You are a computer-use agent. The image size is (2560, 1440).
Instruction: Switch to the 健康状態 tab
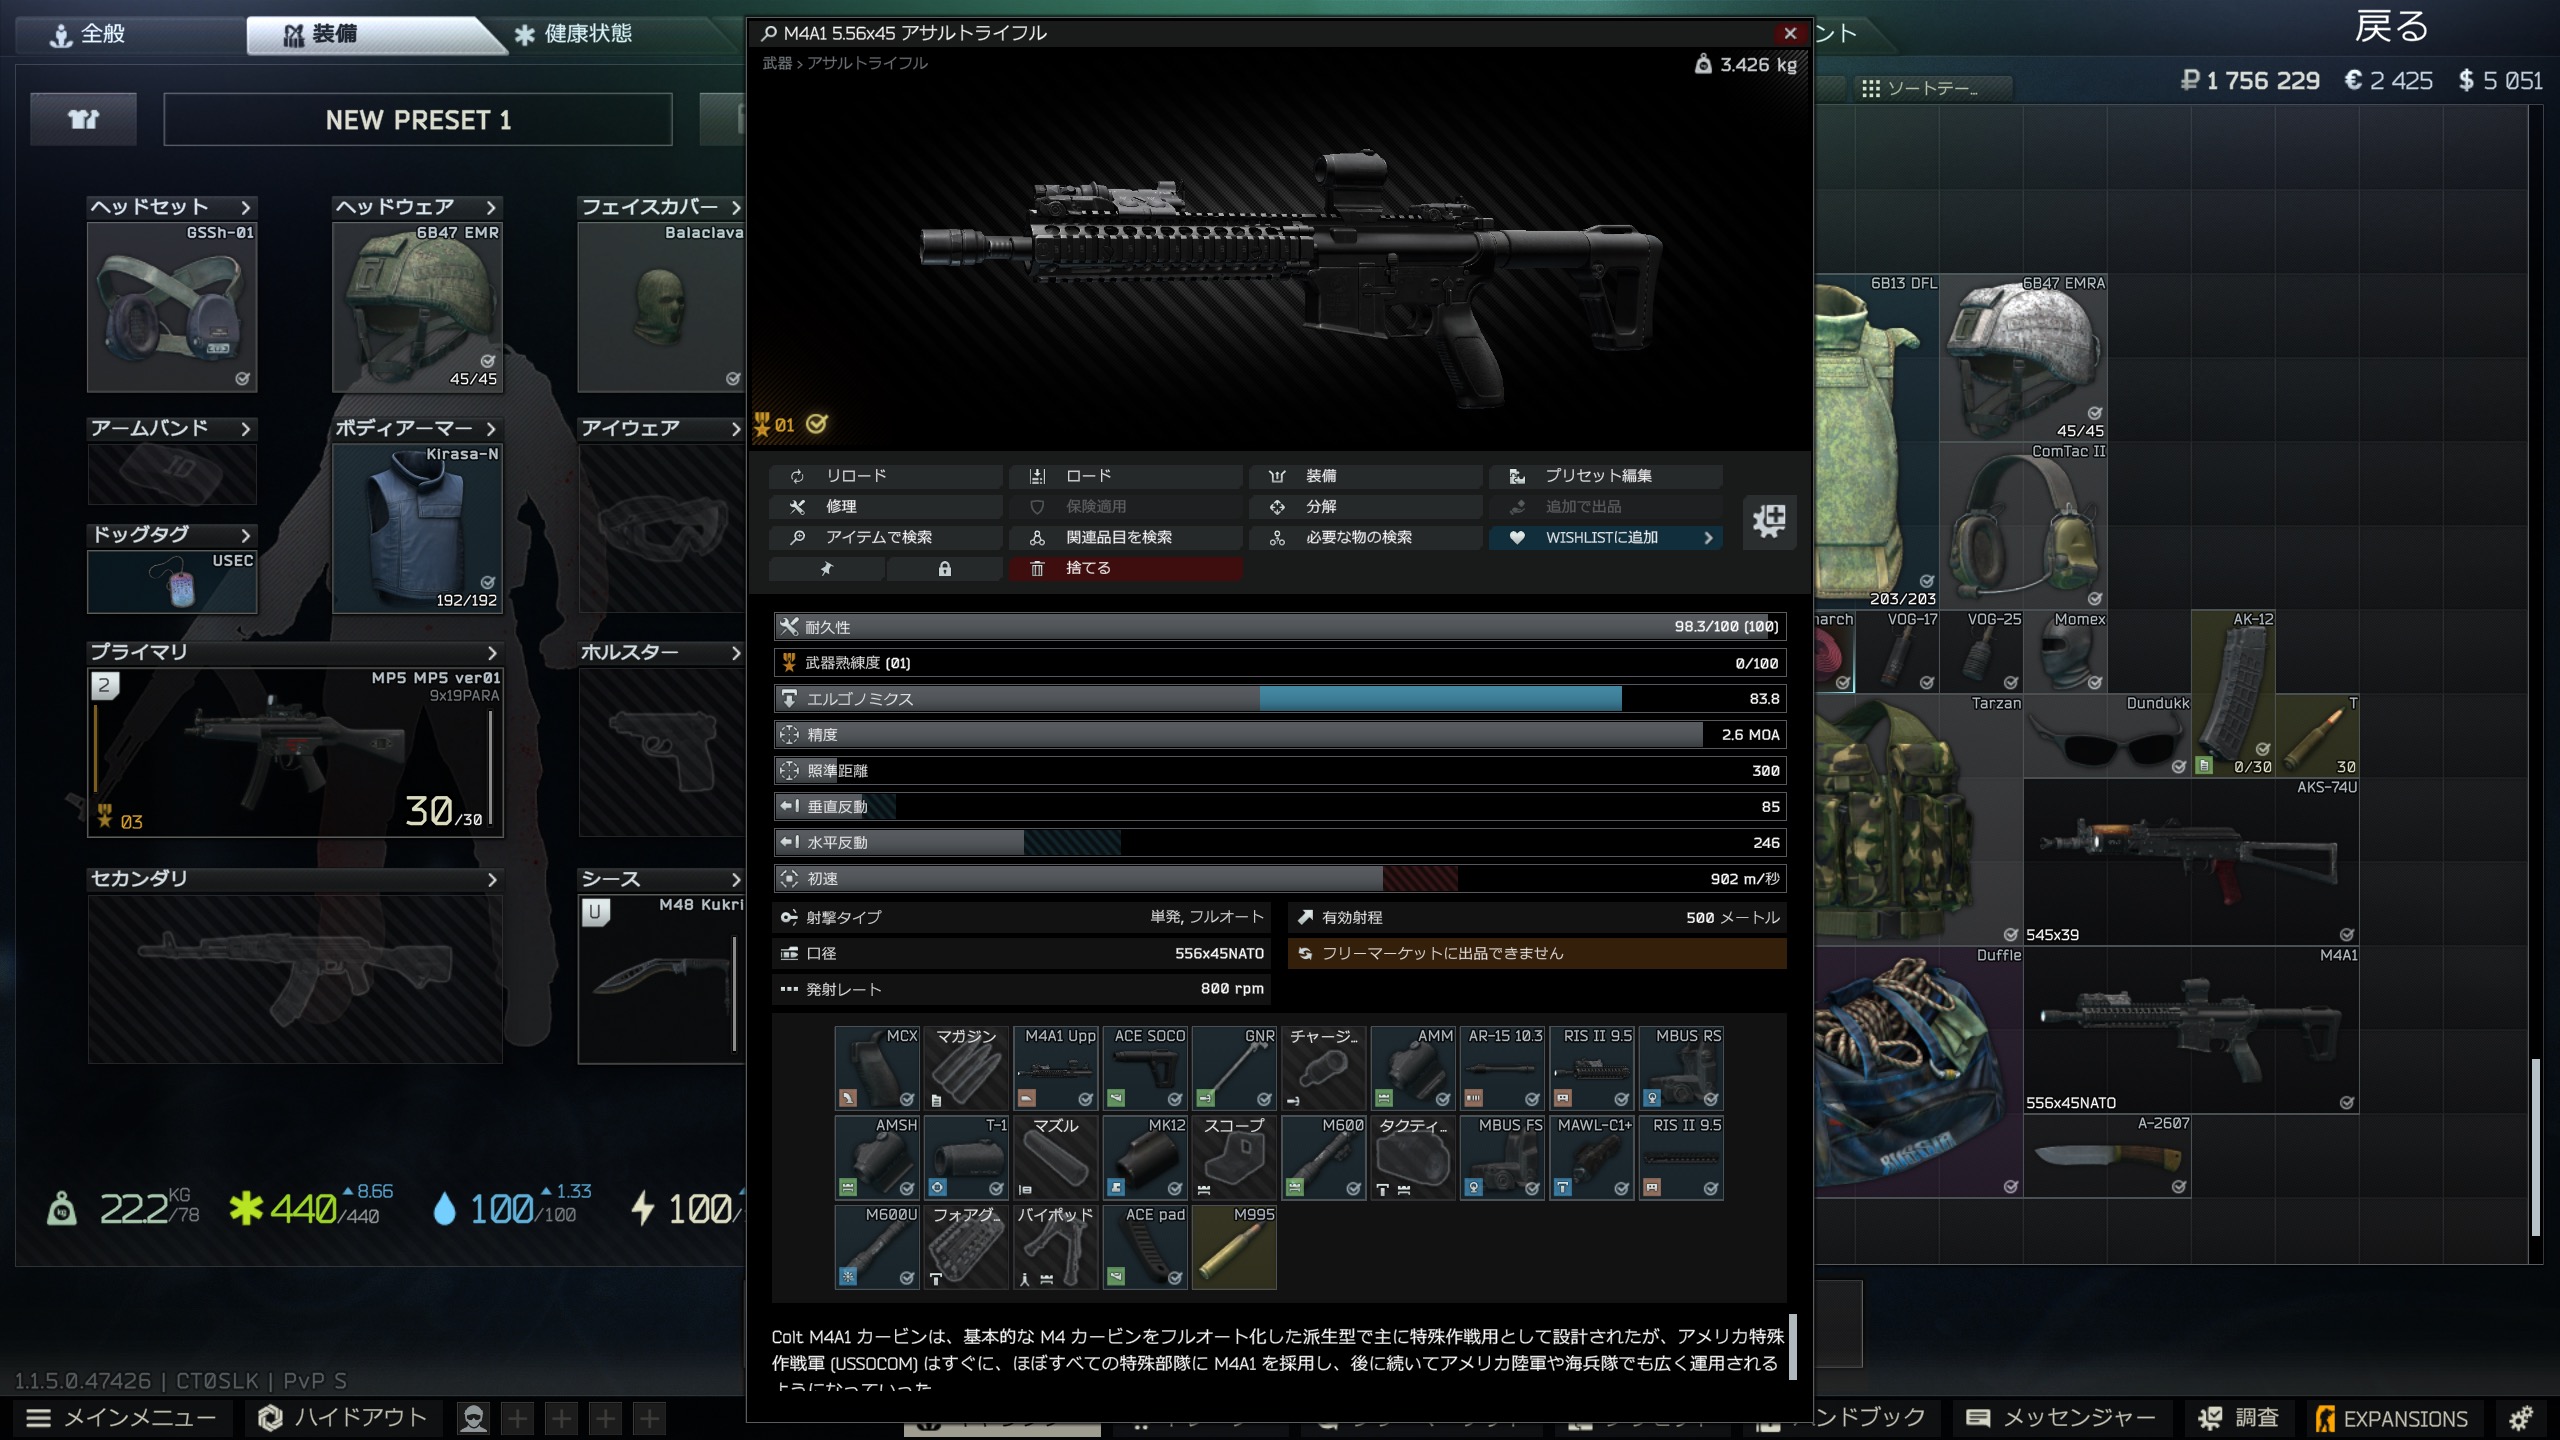click(x=574, y=34)
